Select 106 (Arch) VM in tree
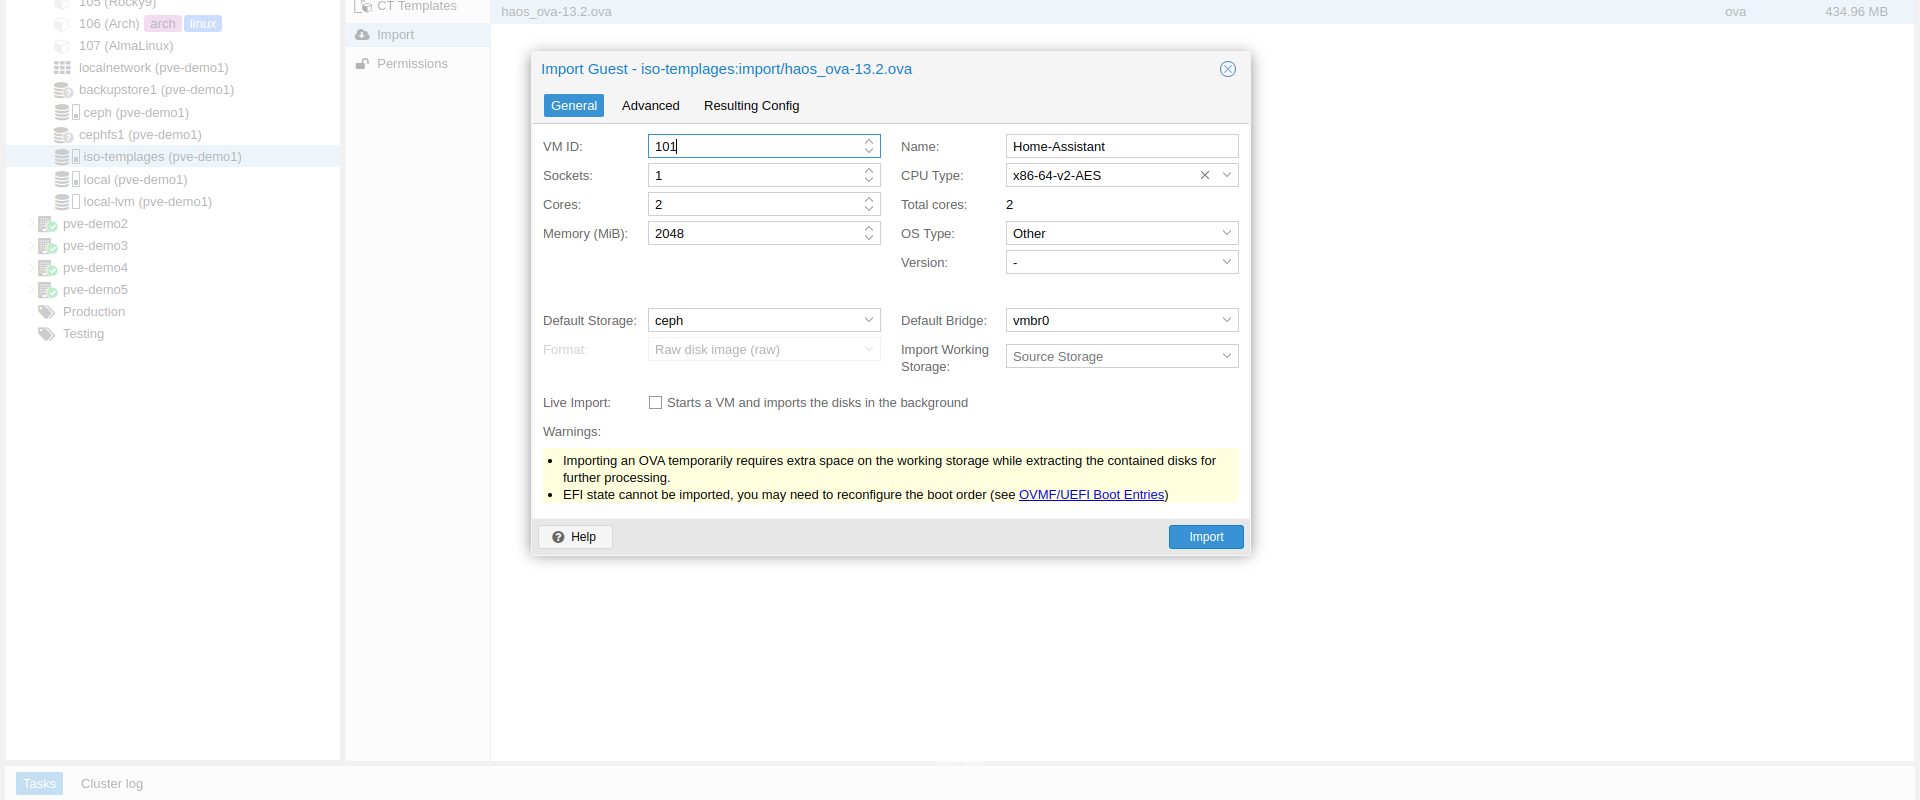Image resolution: width=1920 pixels, height=800 pixels. (x=109, y=24)
